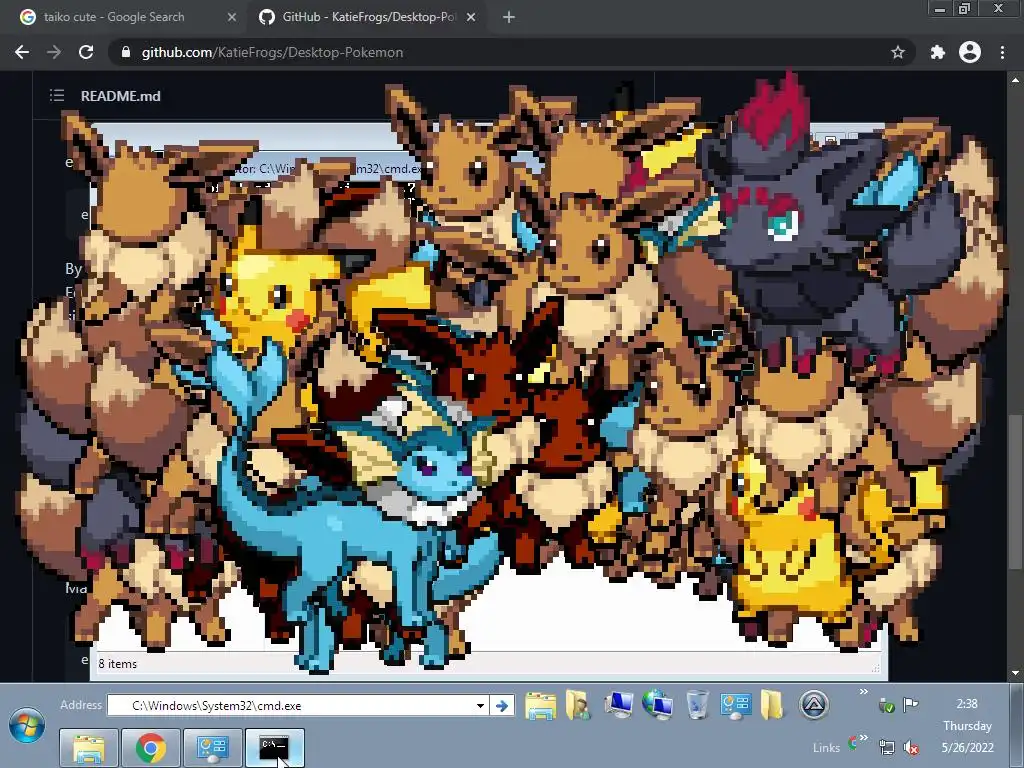Open the Action Center flag icon
The height and width of the screenshot is (768, 1024).
910,704
